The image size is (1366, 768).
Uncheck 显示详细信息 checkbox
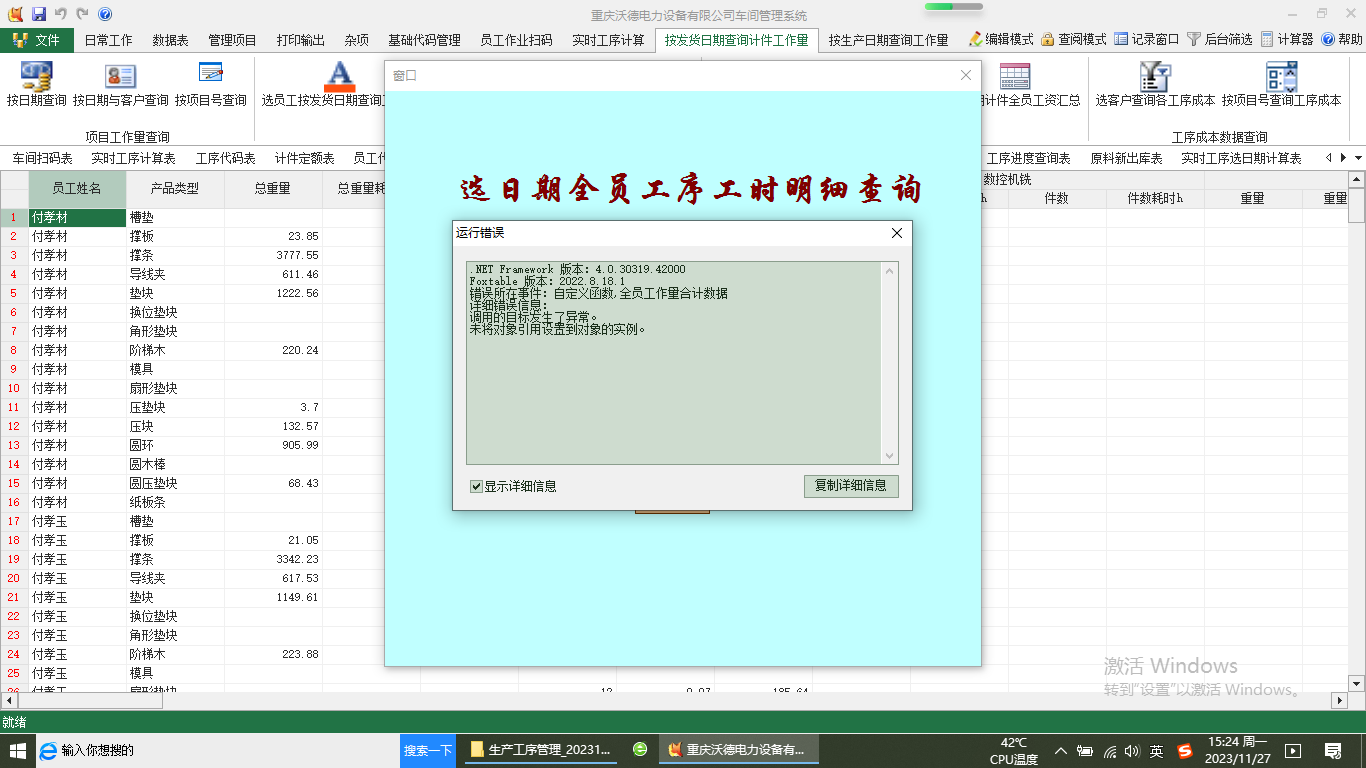pos(477,487)
